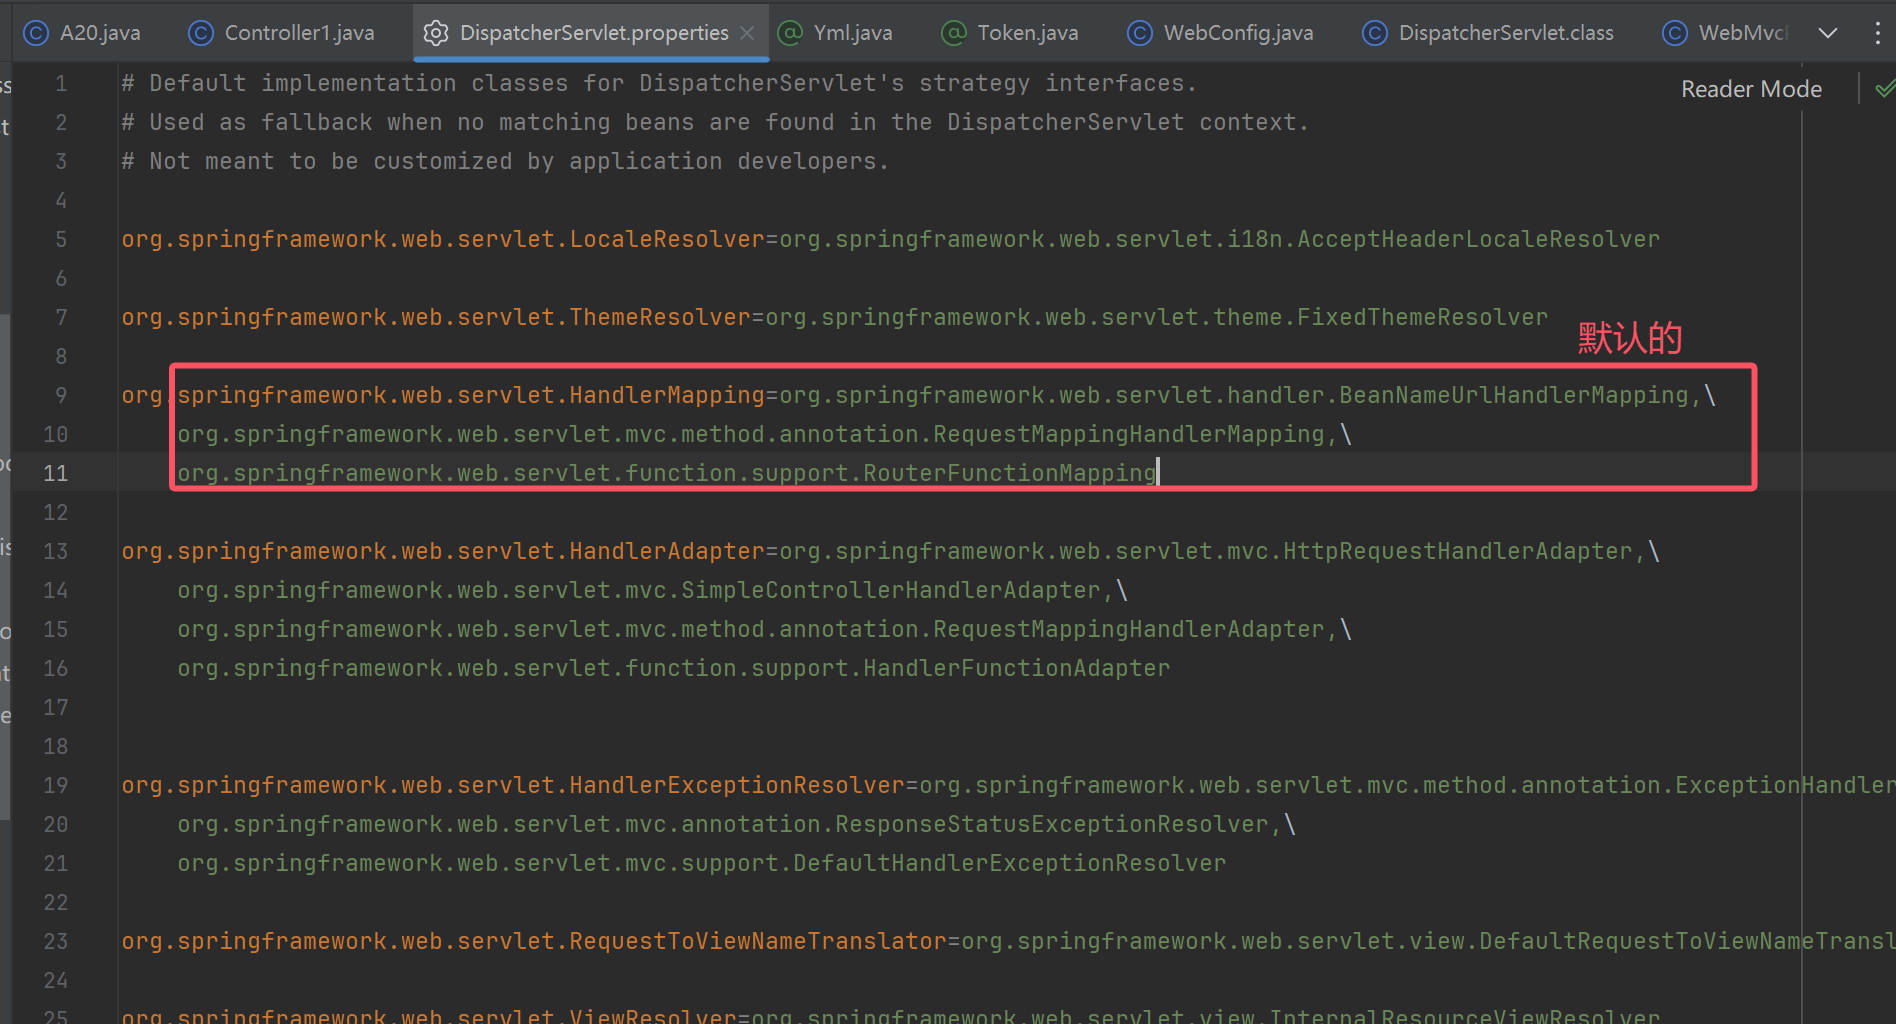Open the WebConfig.java tab
This screenshot has height=1024, width=1896.
click(1221, 33)
